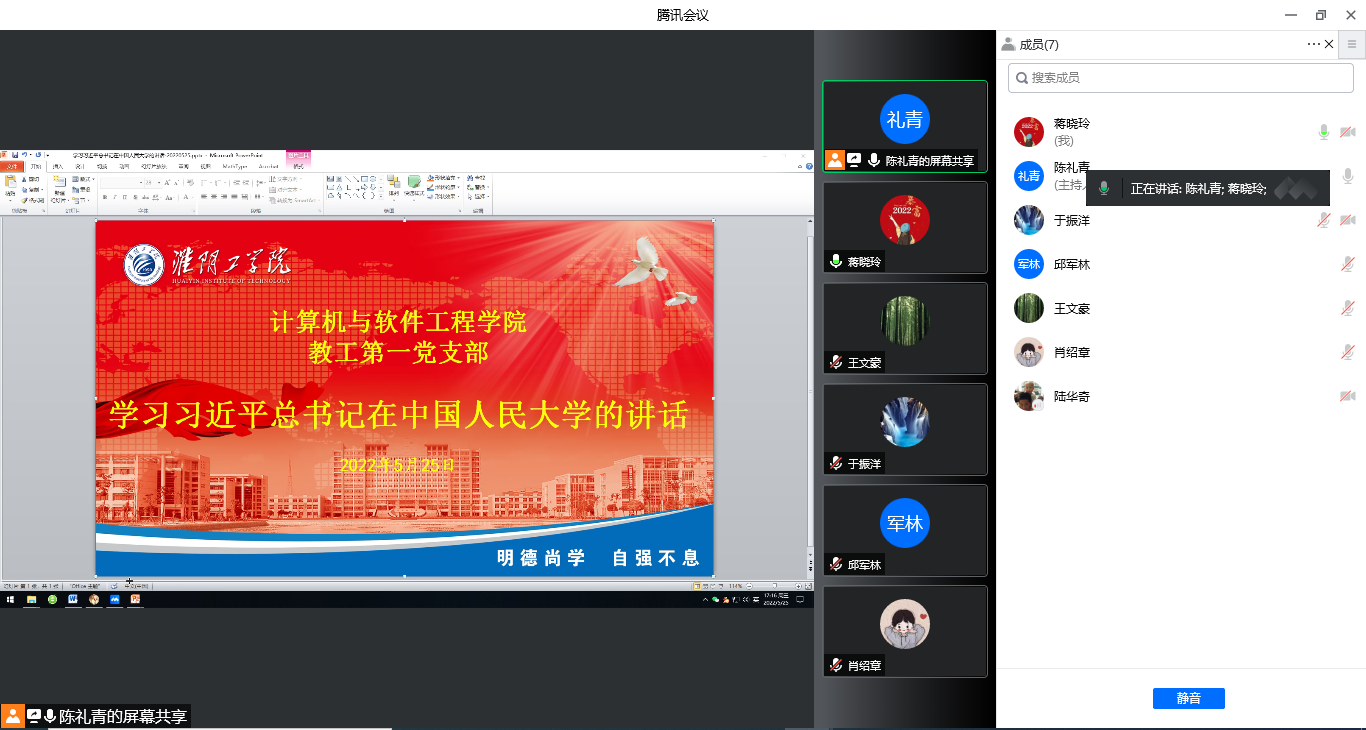The height and width of the screenshot is (730, 1366).
Task: Click the 静音 mute button
Action: 1188,699
